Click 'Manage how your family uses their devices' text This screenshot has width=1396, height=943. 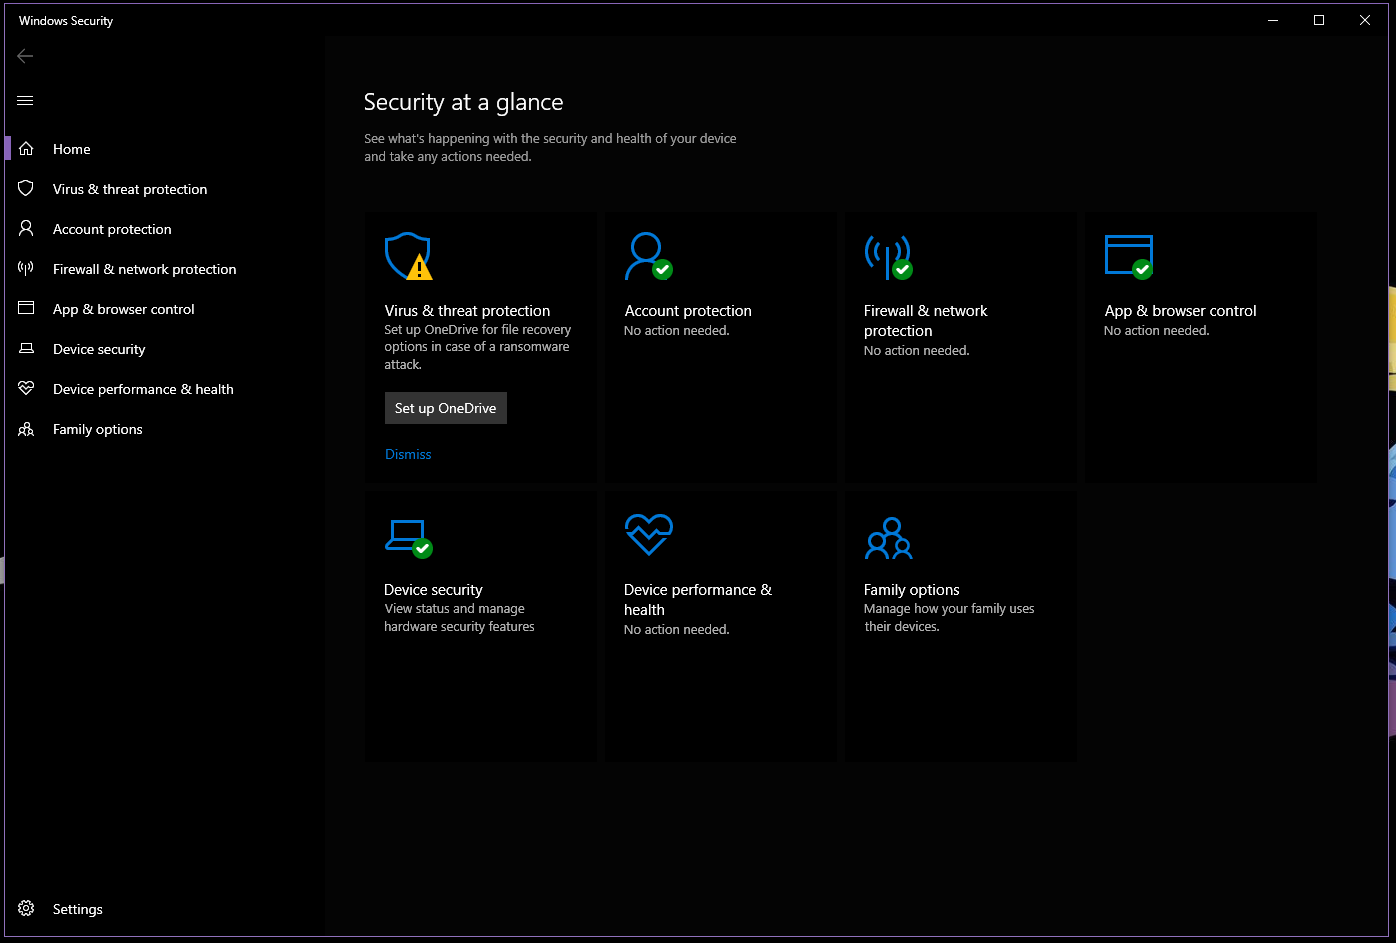click(949, 618)
